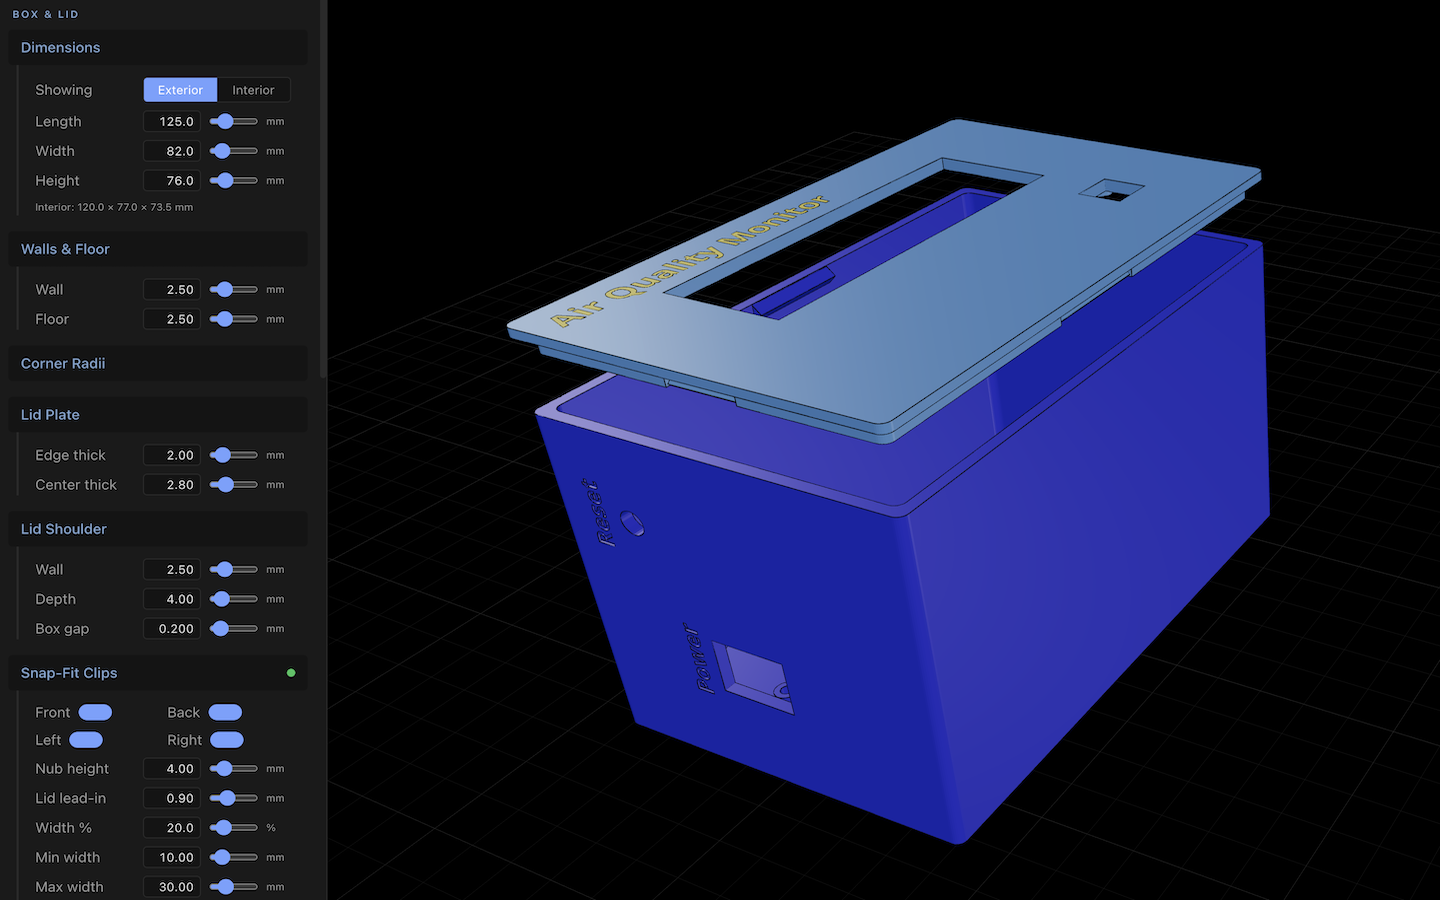
Task: Toggle the Left snap-fit clip
Action: pyautogui.click(x=86, y=740)
